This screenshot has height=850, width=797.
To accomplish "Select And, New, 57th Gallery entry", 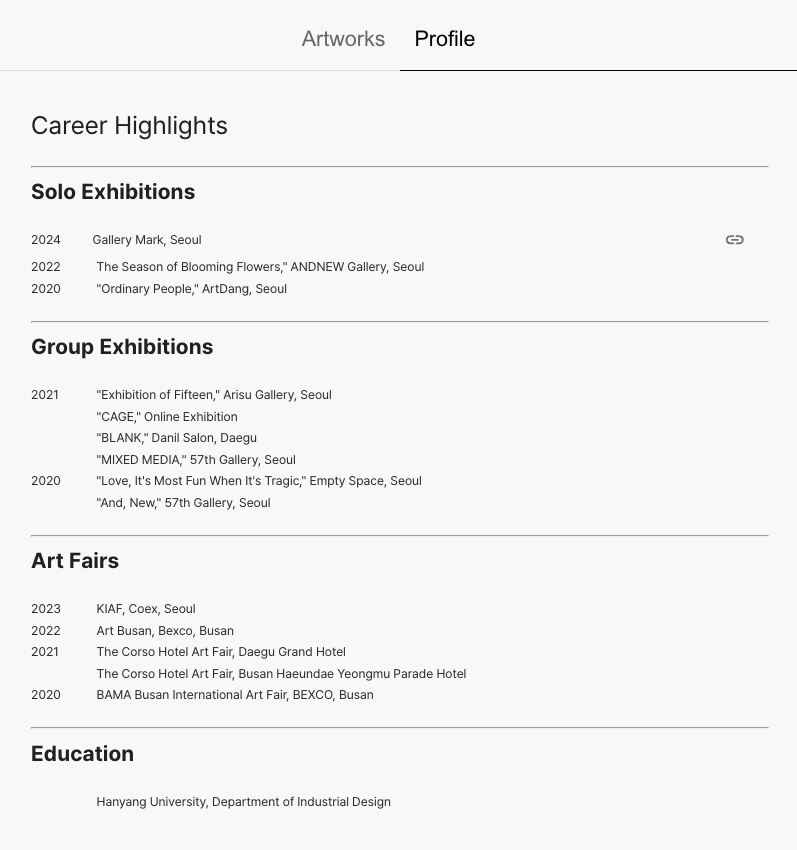I will pyautogui.click(x=183, y=503).
